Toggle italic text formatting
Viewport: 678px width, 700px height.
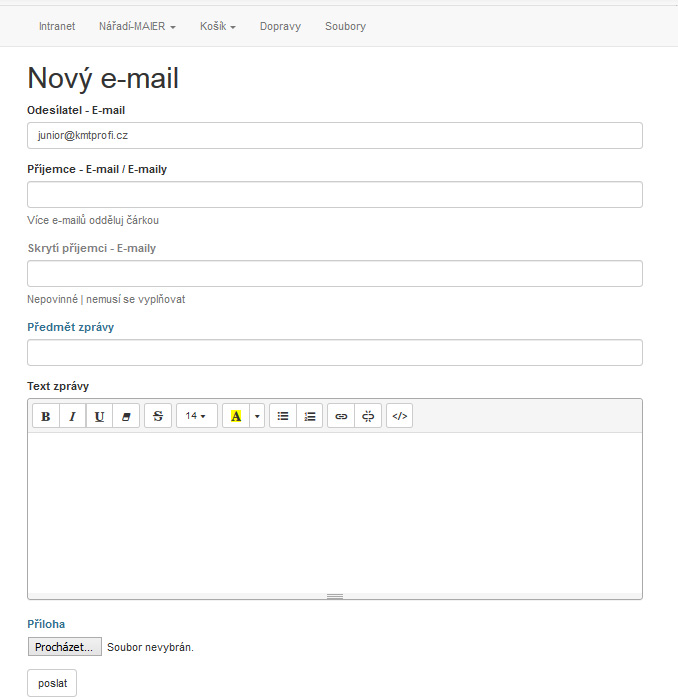tap(73, 416)
